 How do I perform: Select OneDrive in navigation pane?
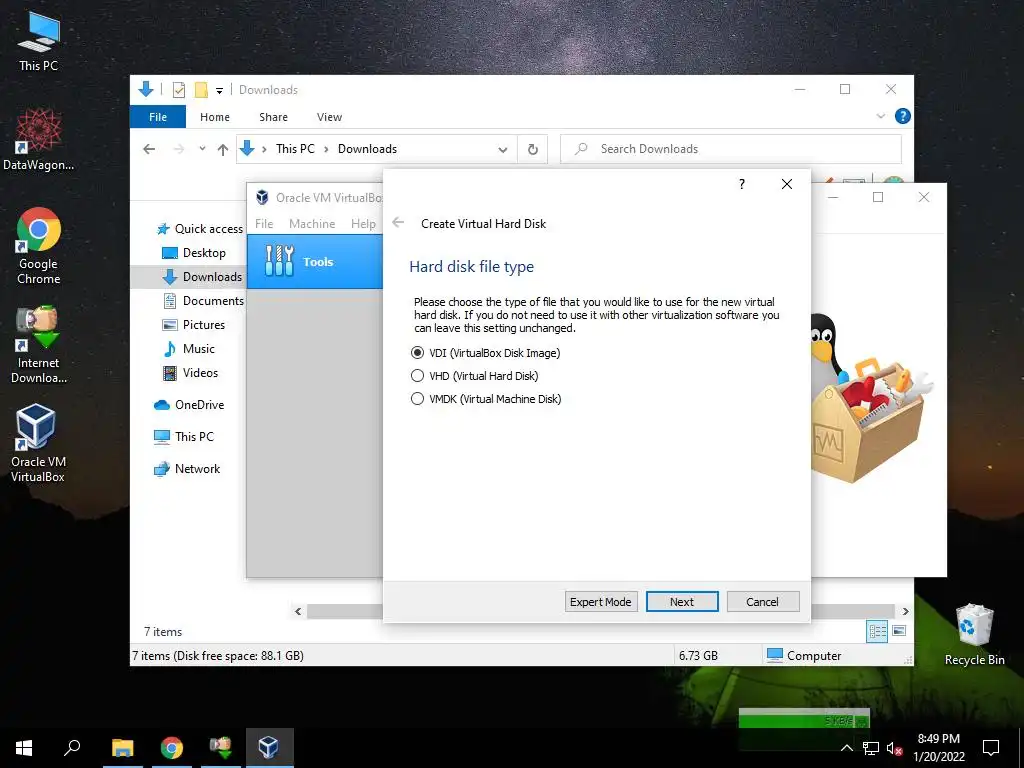[189, 405]
